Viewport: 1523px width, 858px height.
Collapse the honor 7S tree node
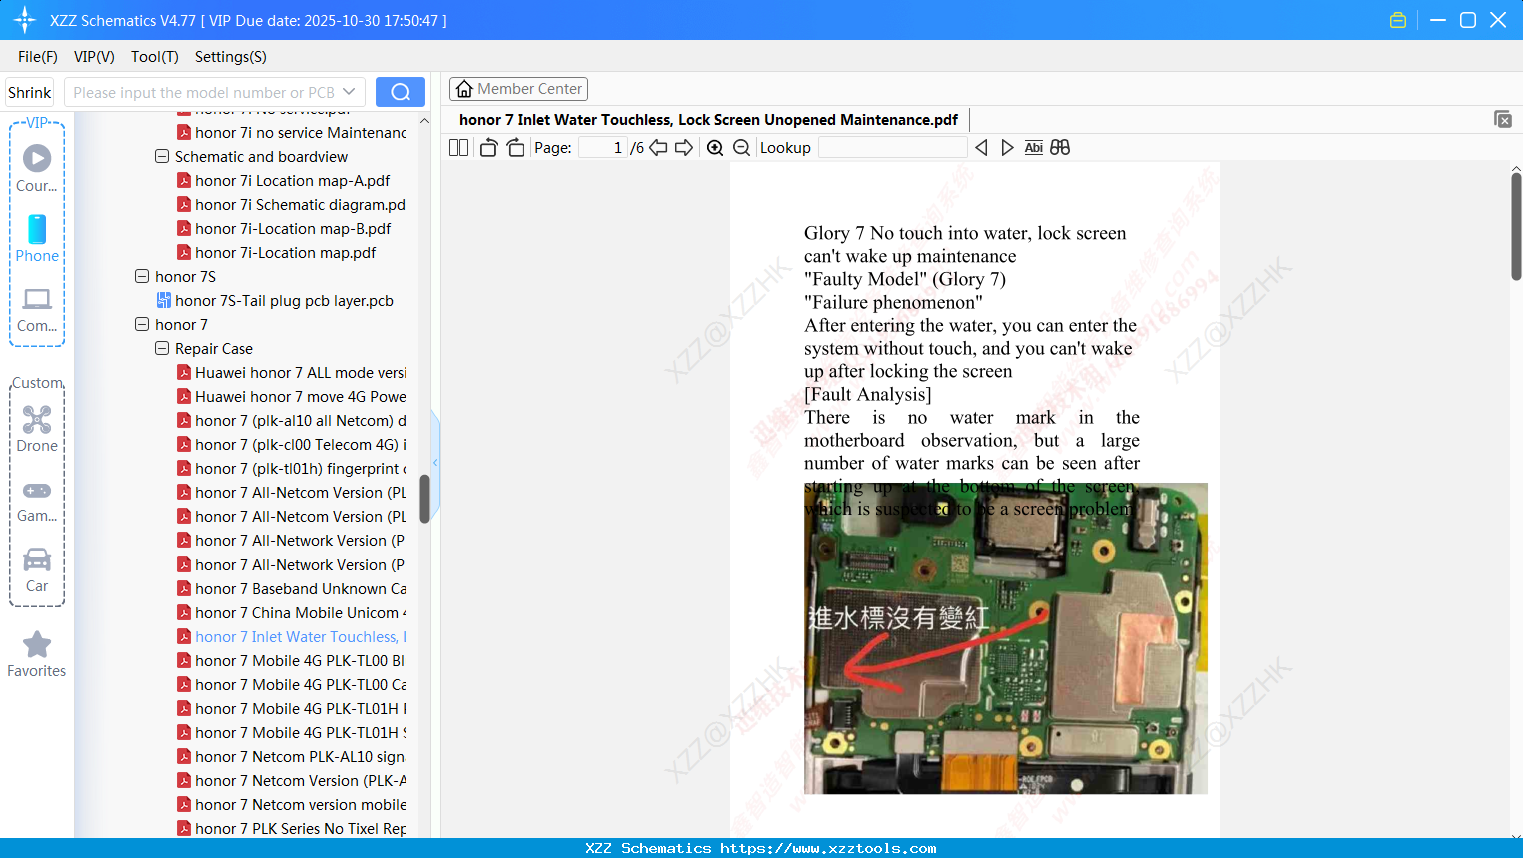click(142, 277)
